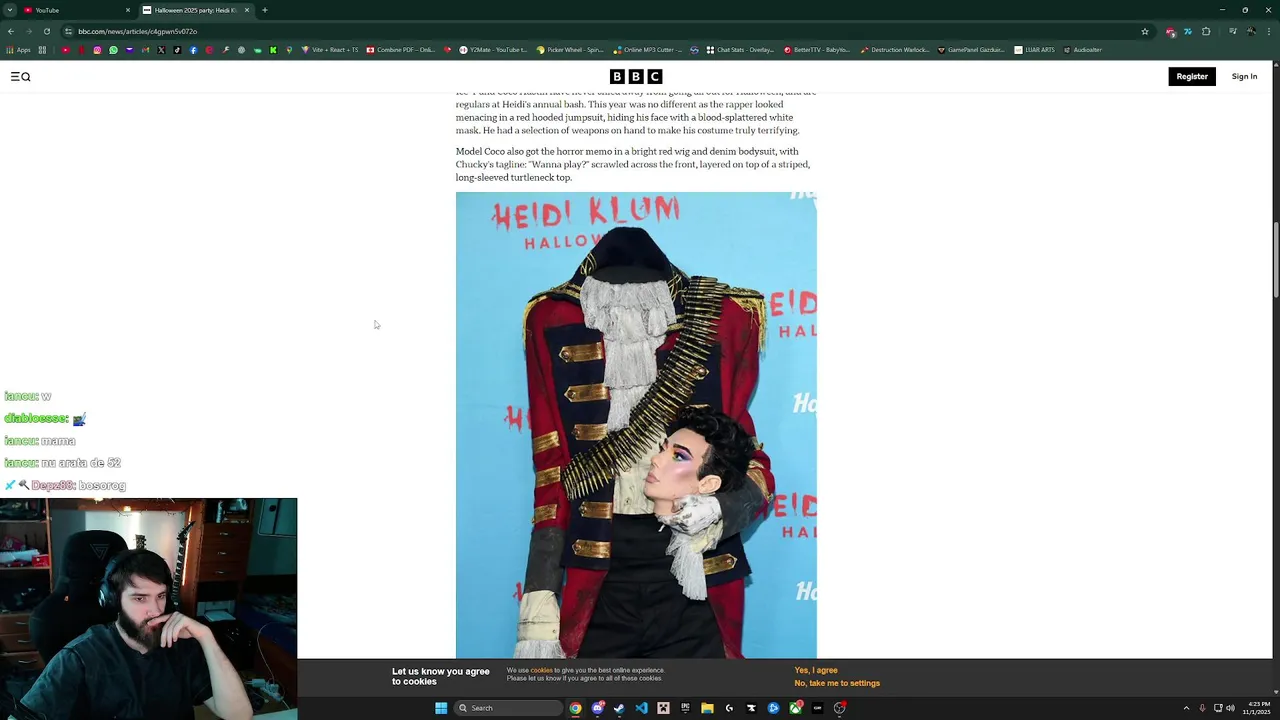Select the Halloween 2025 party tab
1280x720 pixels.
195,10
